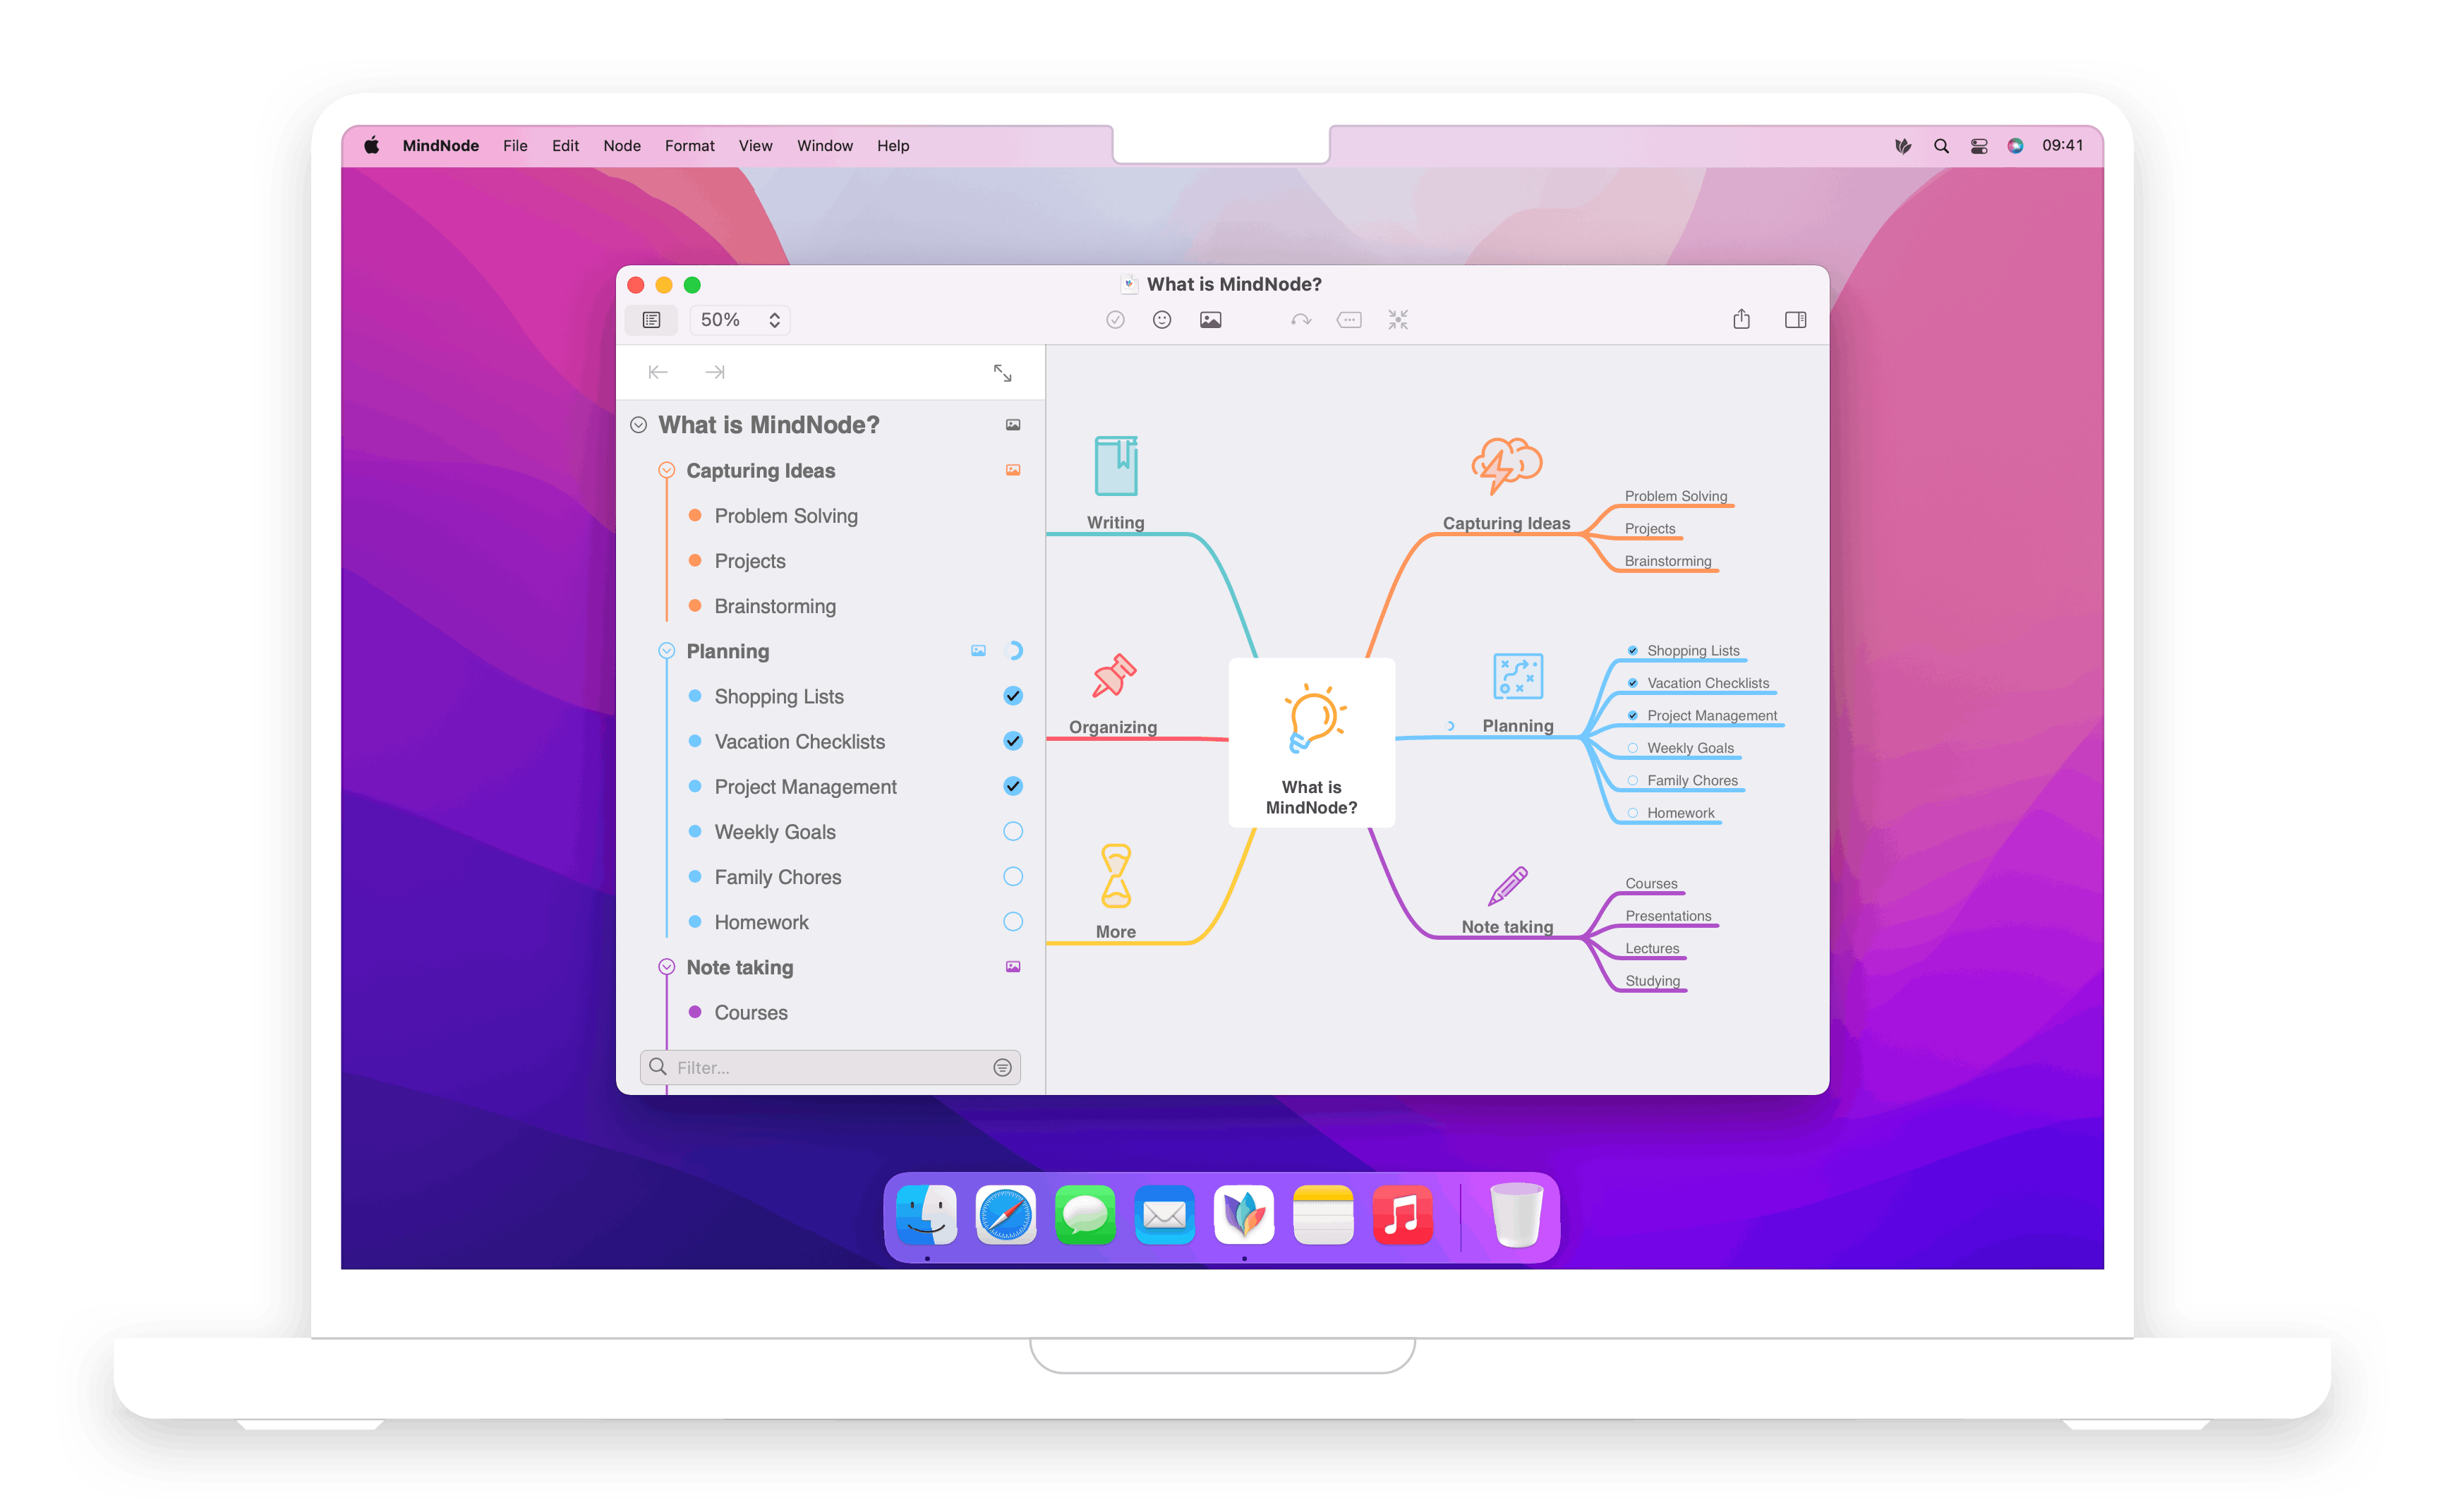This screenshot has width=2445, height=1512.
Task: Check the Homework task in outline
Action: click(1012, 922)
